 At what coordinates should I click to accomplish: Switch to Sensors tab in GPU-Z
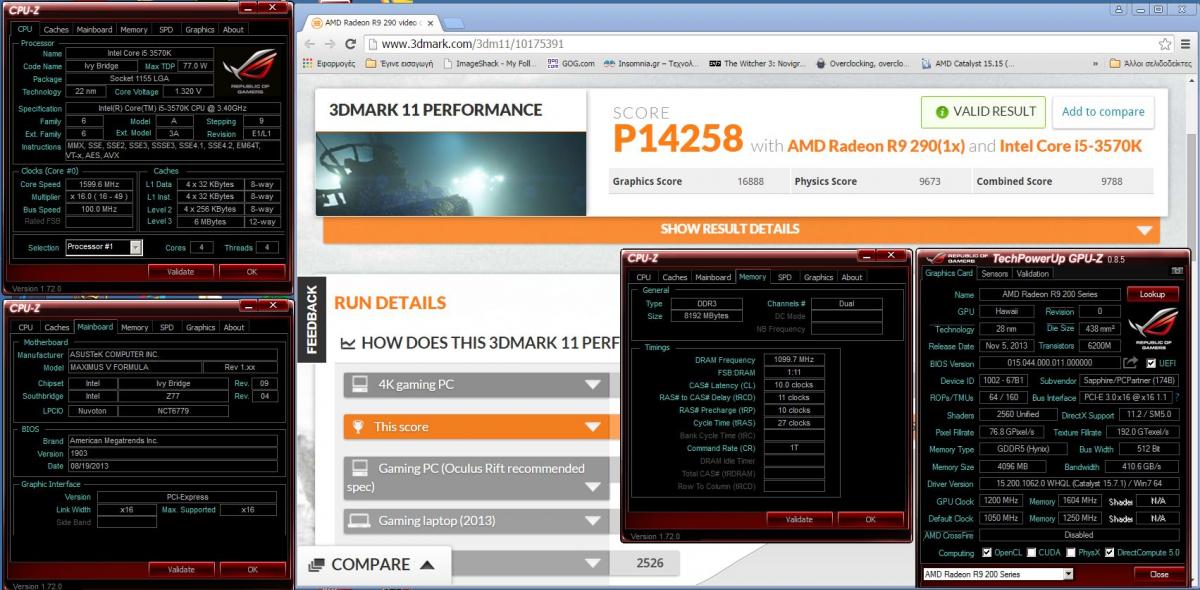tap(994, 273)
